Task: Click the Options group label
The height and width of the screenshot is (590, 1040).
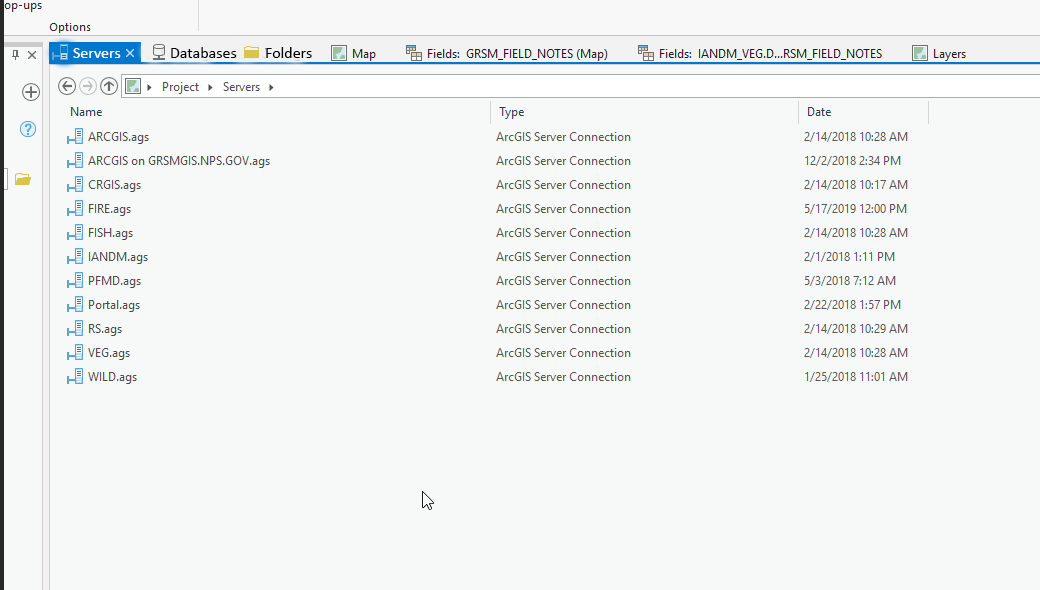Action: (x=70, y=27)
